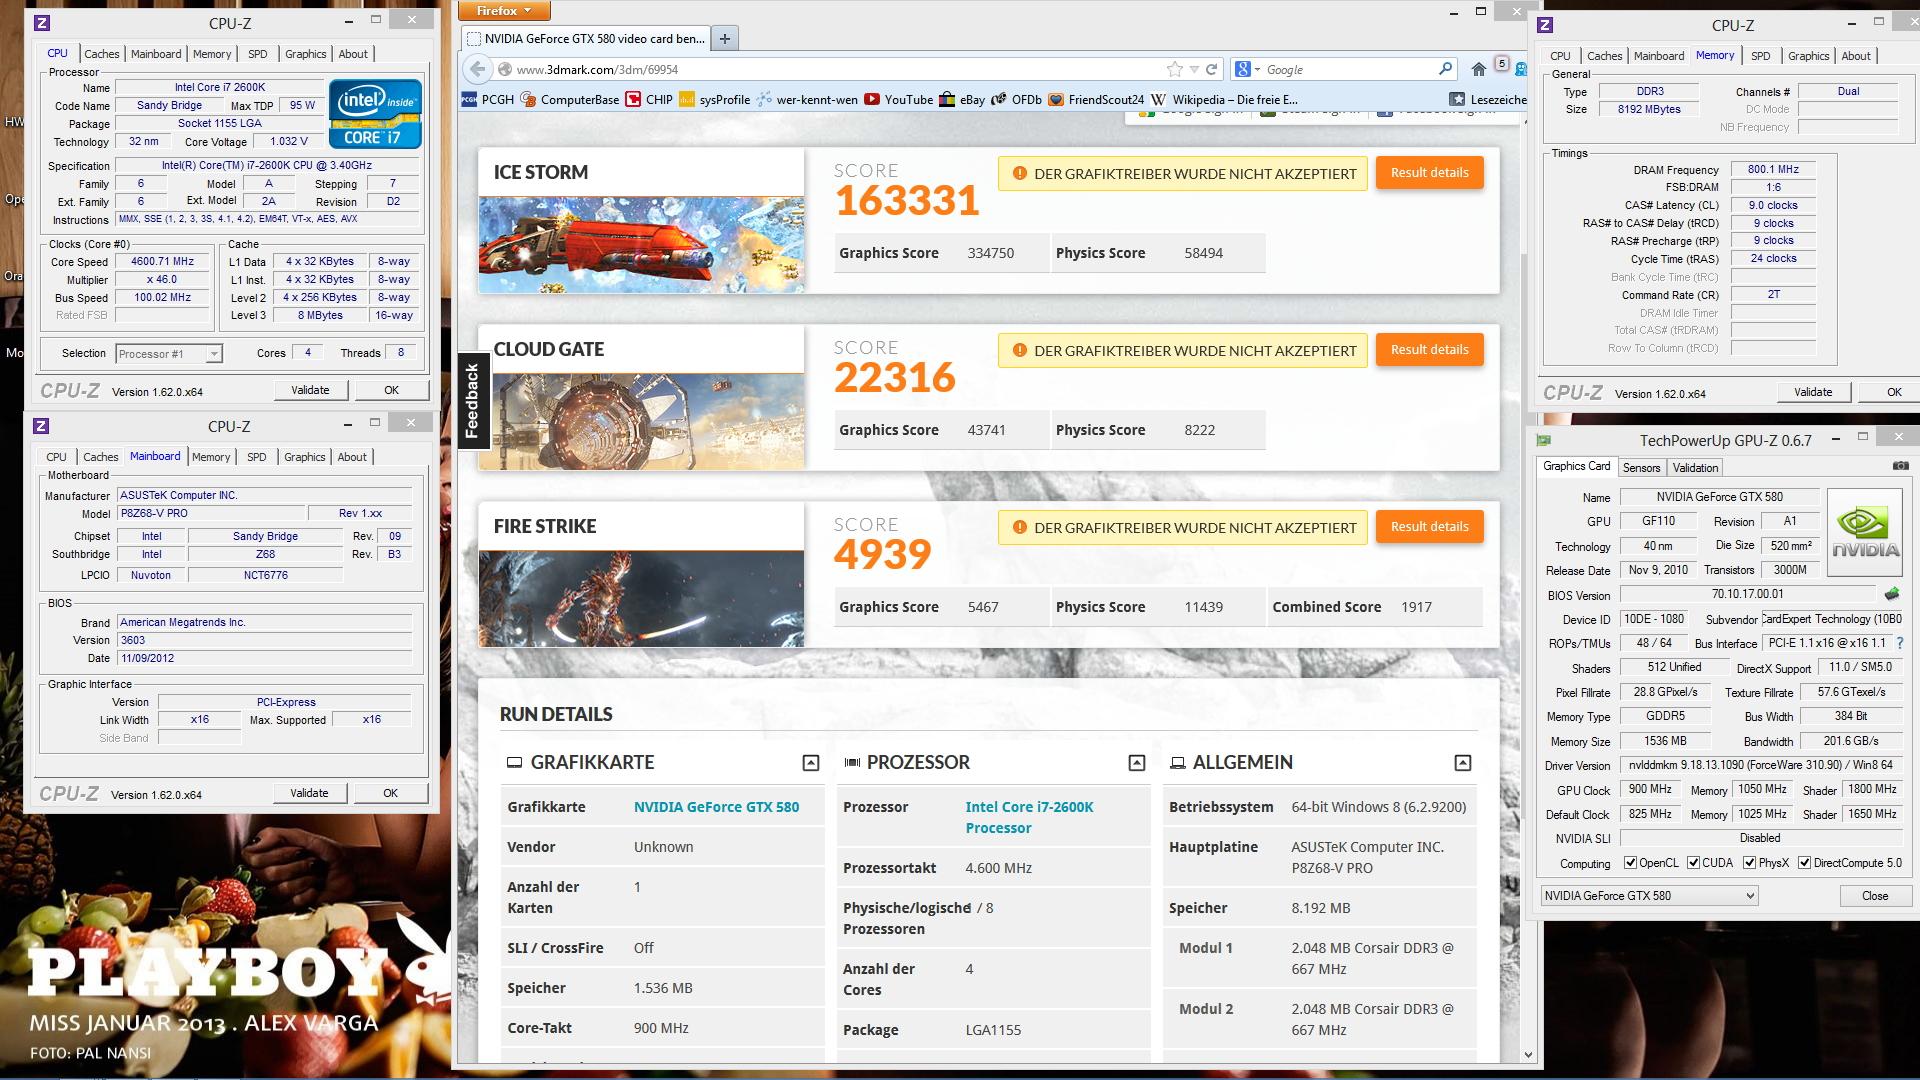Click the Firefox vertical scrollbar down arrow
The width and height of the screenshot is (1920, 1080).
(x=1527, y=1054)
